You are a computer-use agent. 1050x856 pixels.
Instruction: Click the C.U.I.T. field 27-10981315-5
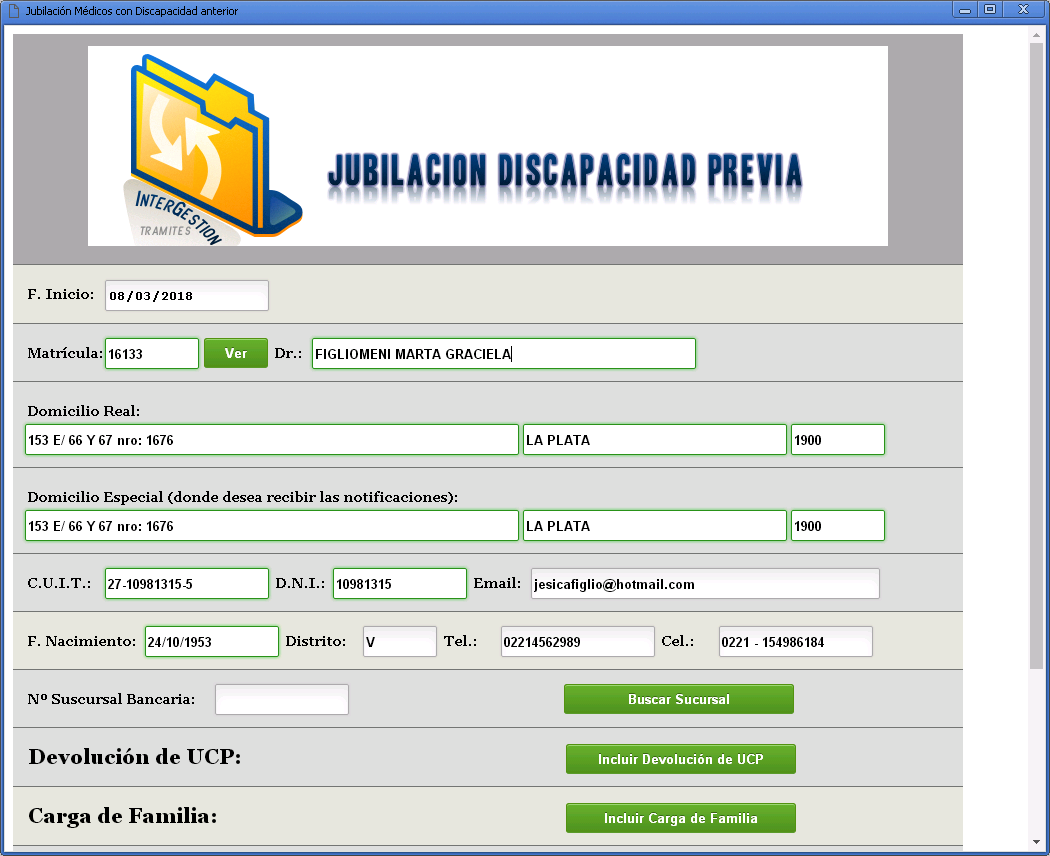[x=187, y=583]
